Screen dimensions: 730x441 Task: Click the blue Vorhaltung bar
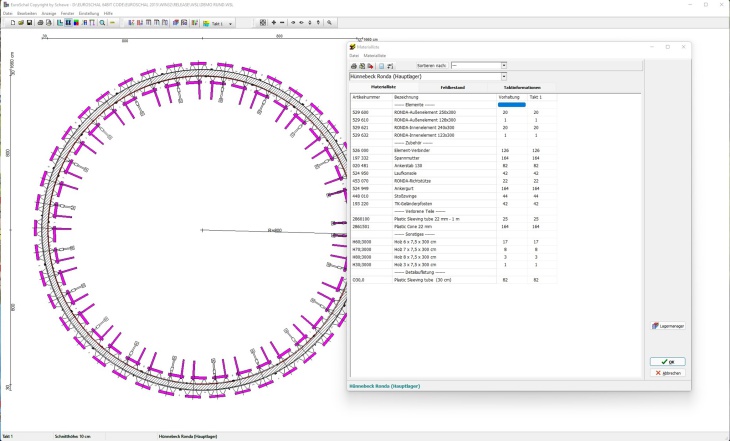(x=511, y=104)
